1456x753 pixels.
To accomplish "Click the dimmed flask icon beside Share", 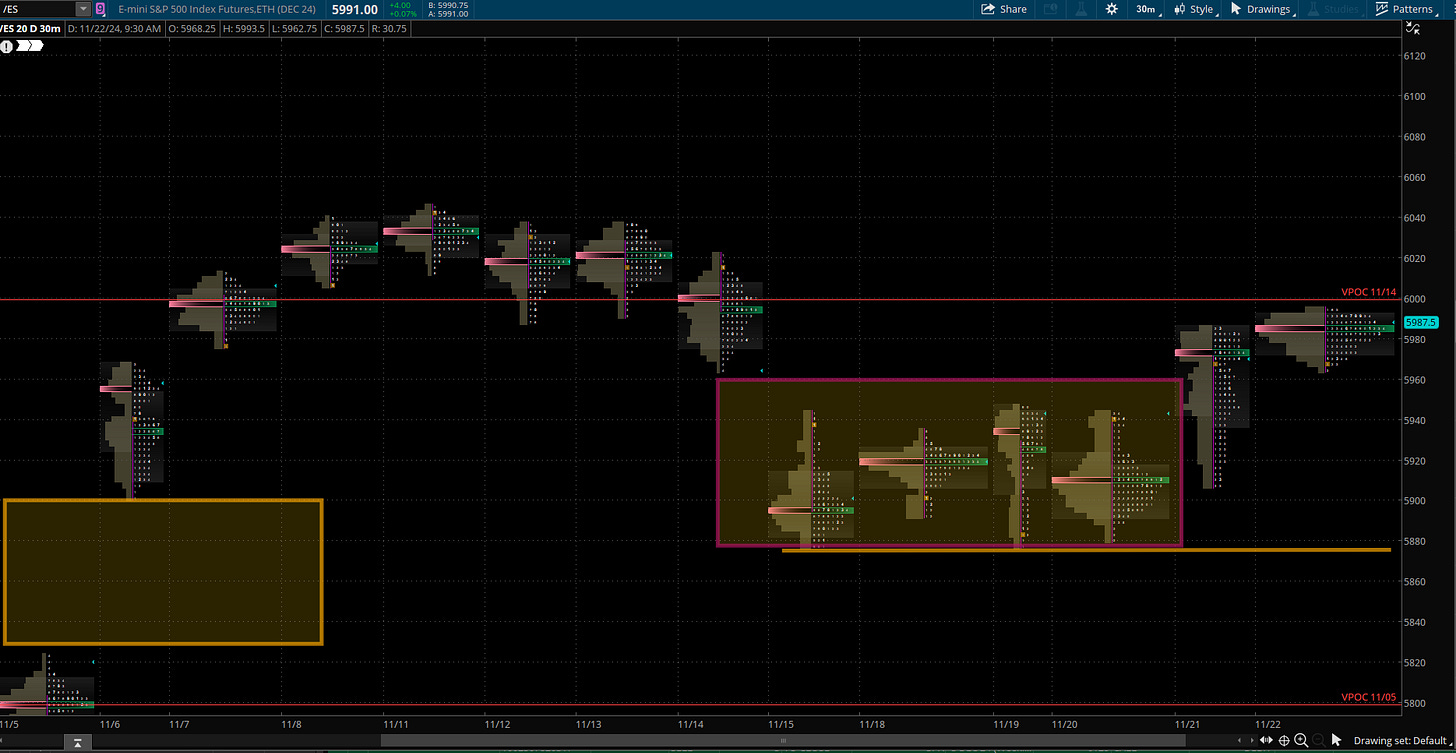I will point(1082,9).
